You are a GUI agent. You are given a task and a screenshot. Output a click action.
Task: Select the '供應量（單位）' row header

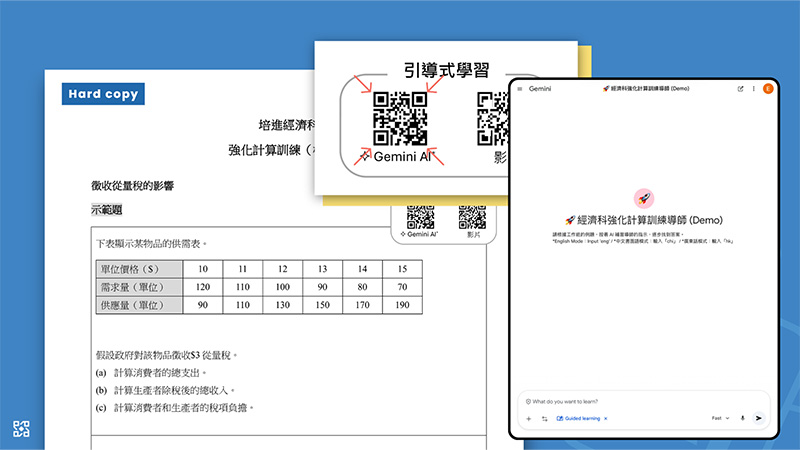coord(139,305)
